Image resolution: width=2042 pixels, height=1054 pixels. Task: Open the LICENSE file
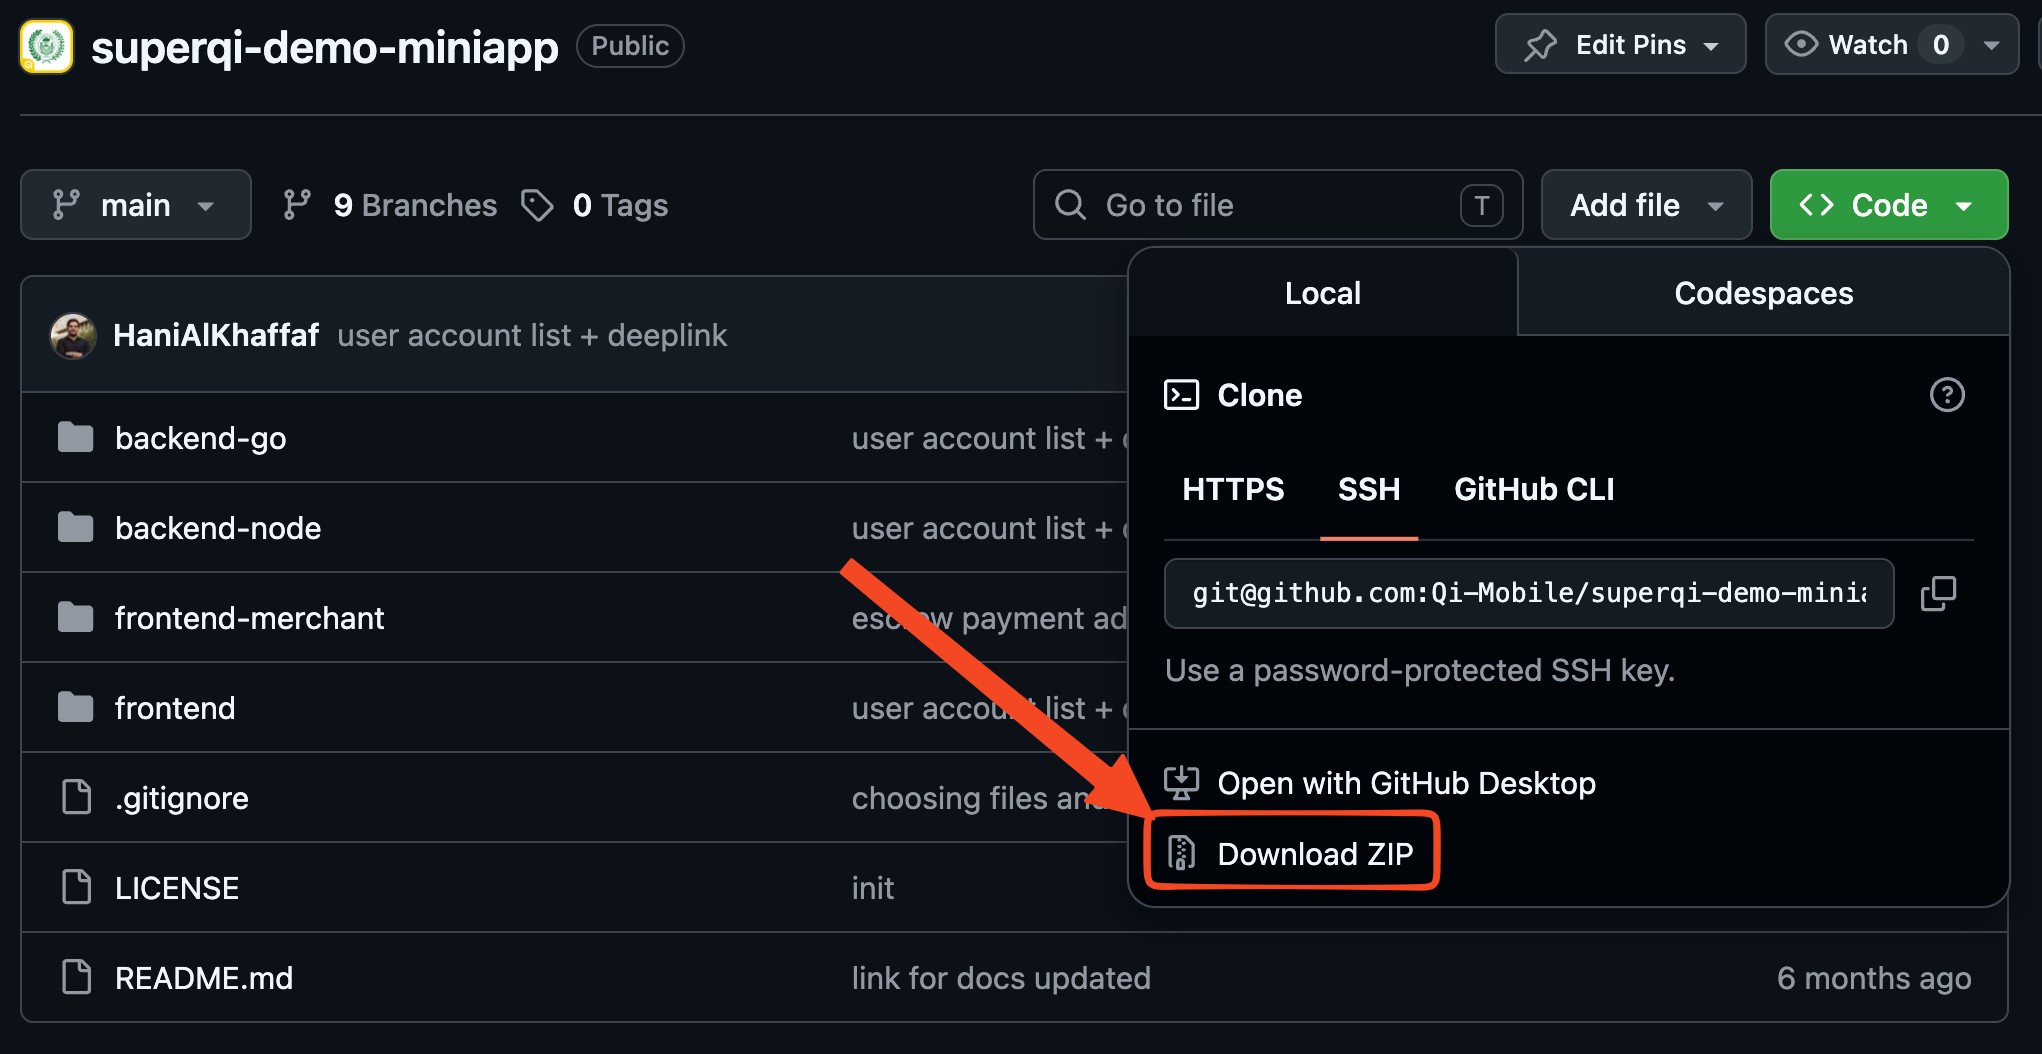pyautogui.click(x=177, y=888)
